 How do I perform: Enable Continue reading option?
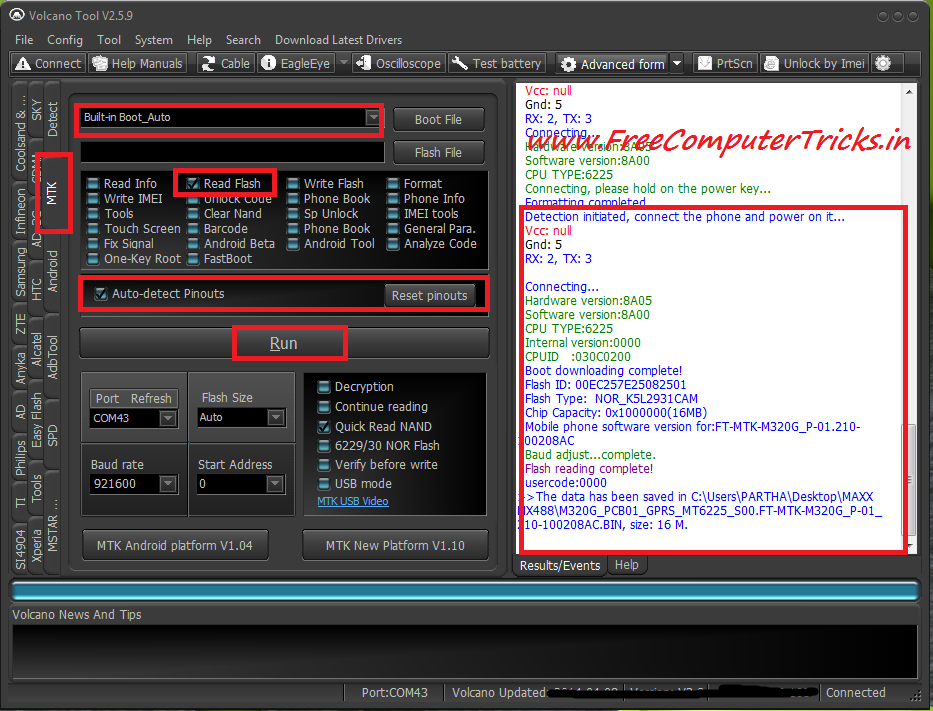pyautogui.click(x=324, y=407)
